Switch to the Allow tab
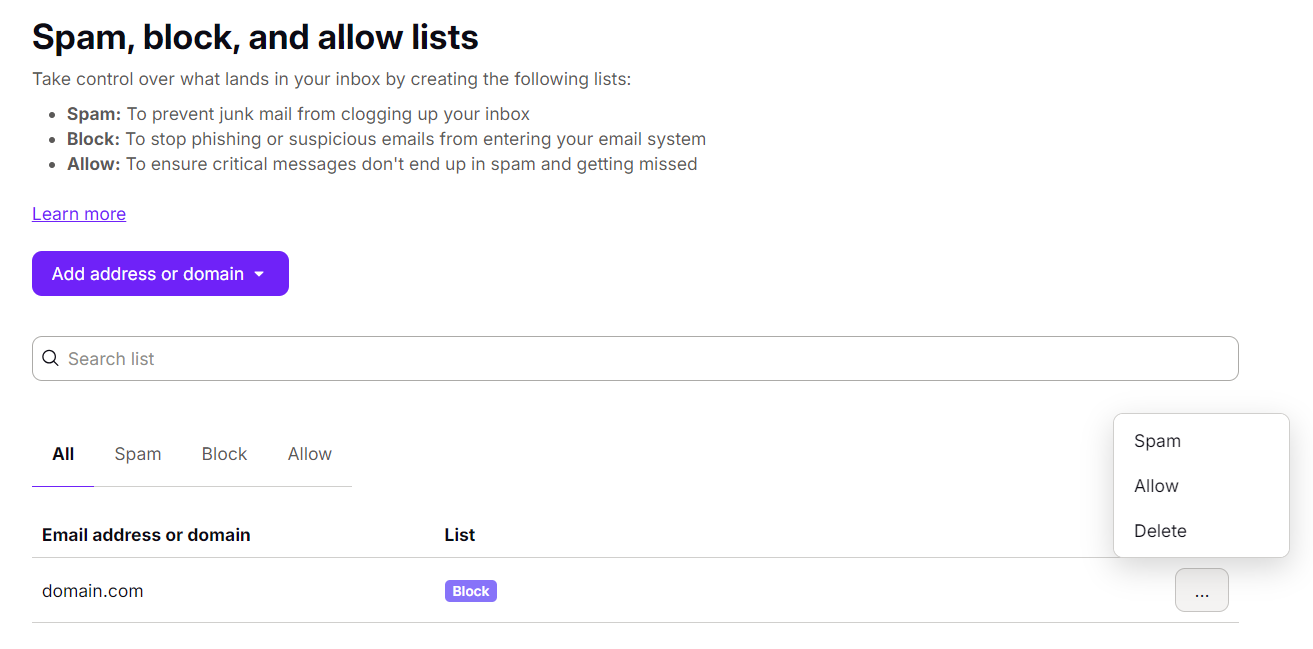 310,454
